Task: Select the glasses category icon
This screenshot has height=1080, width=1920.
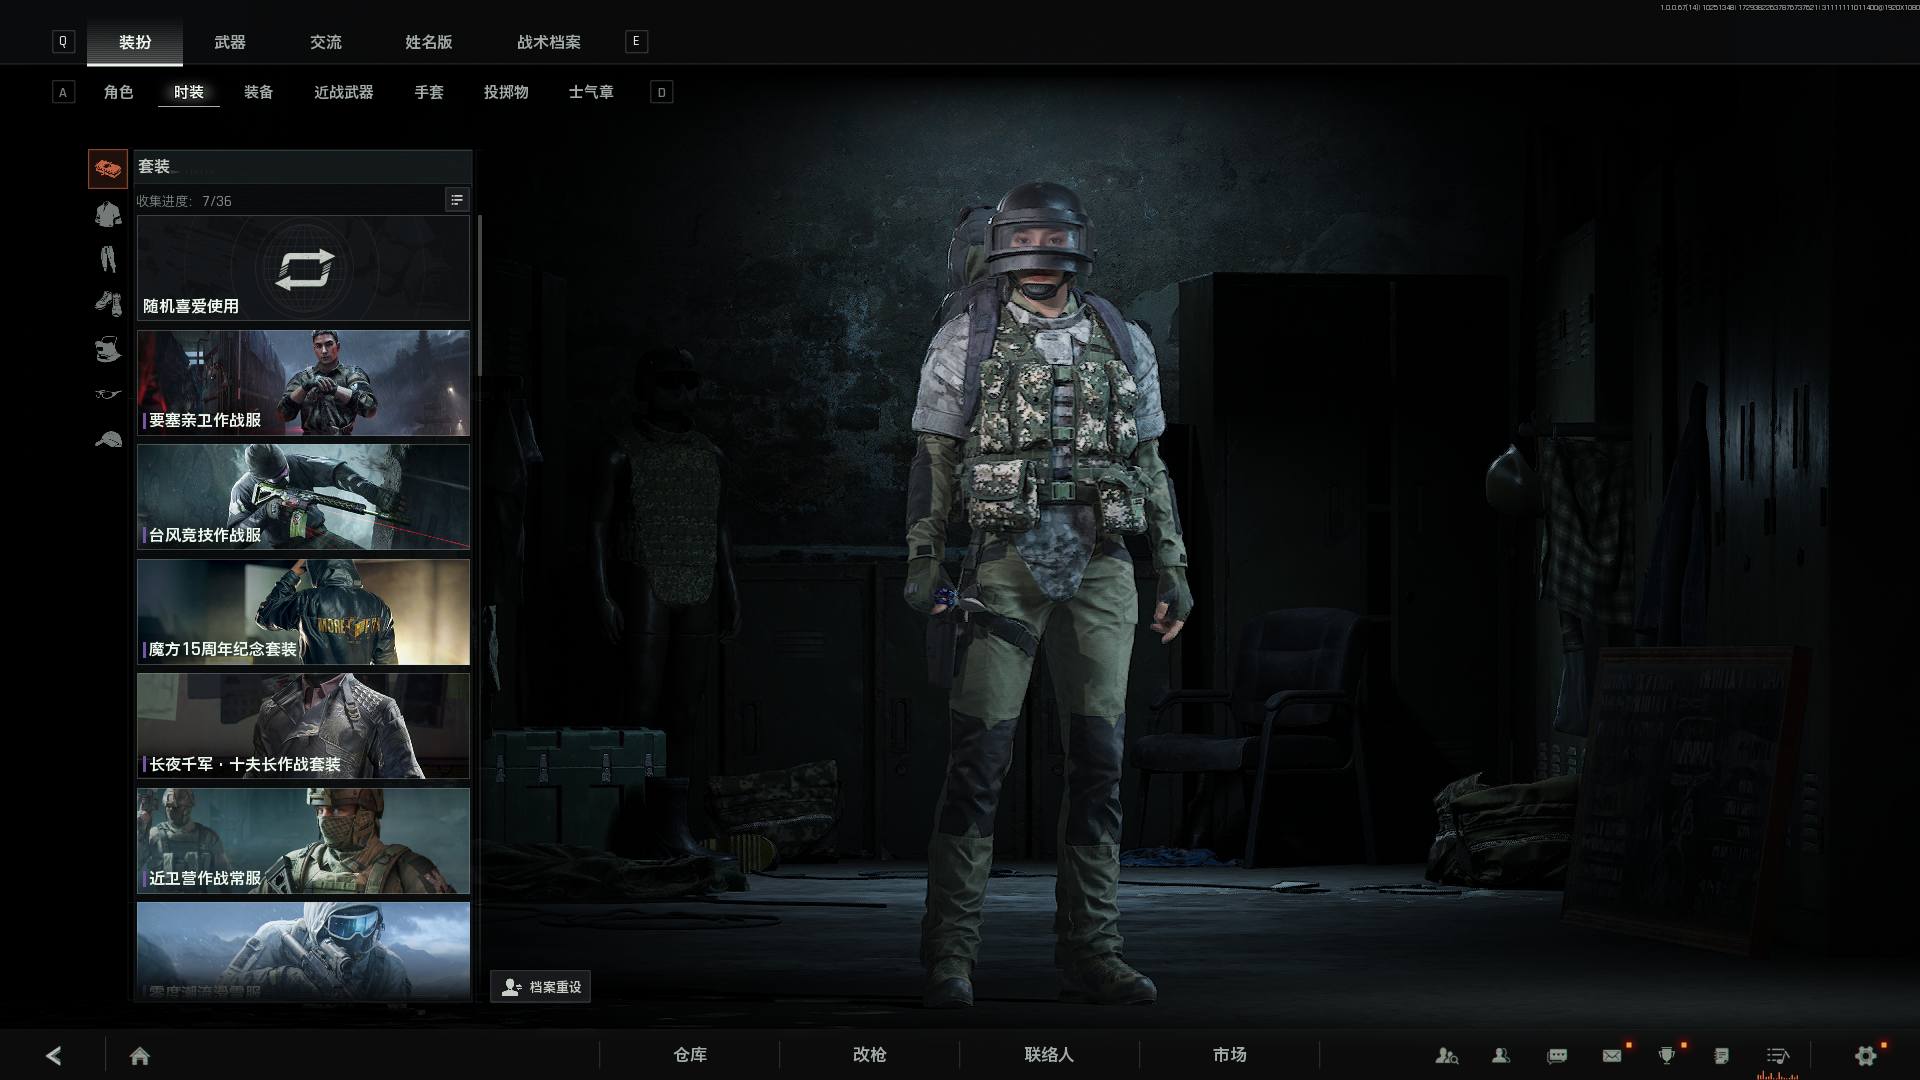Action: pos(108,394)
